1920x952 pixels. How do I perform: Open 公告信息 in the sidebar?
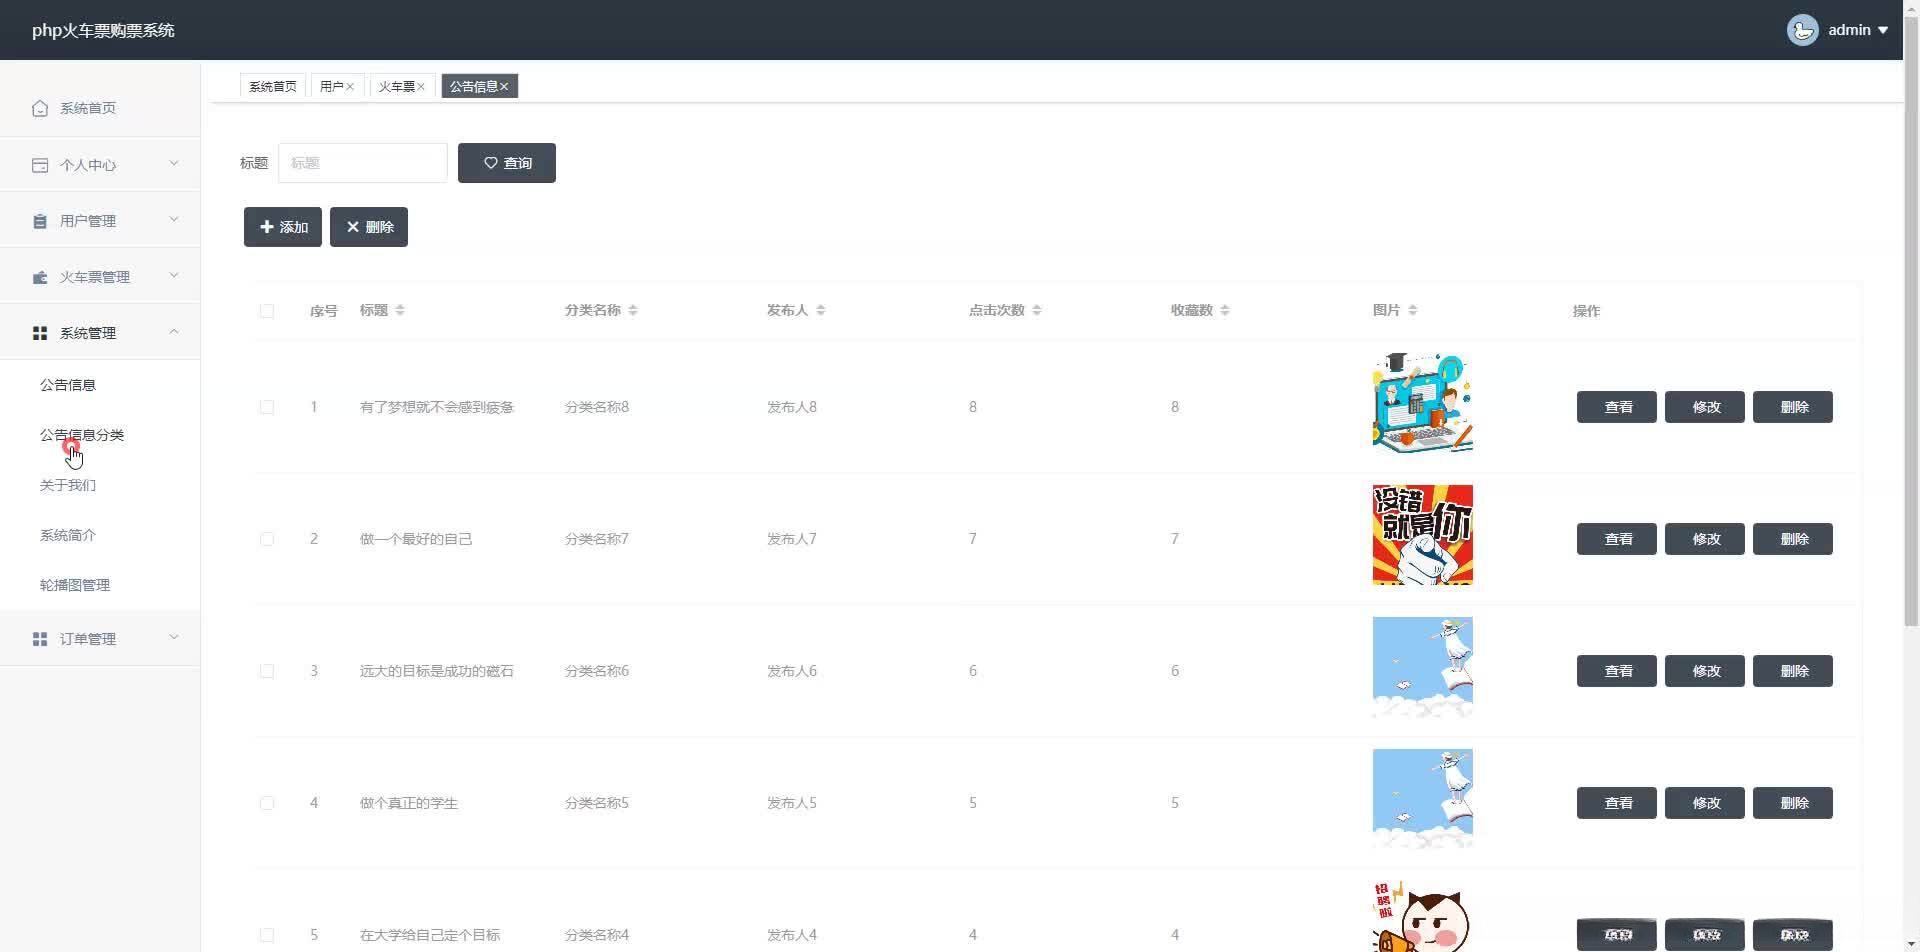[x=68, y=385]
